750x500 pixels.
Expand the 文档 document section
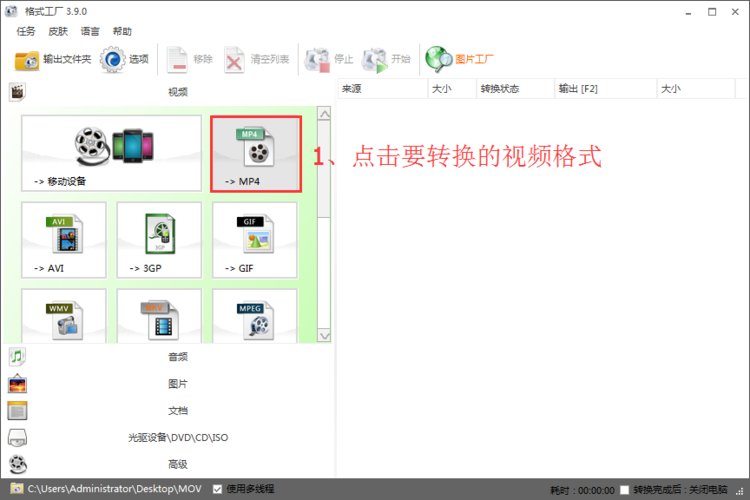coord(178,411)
